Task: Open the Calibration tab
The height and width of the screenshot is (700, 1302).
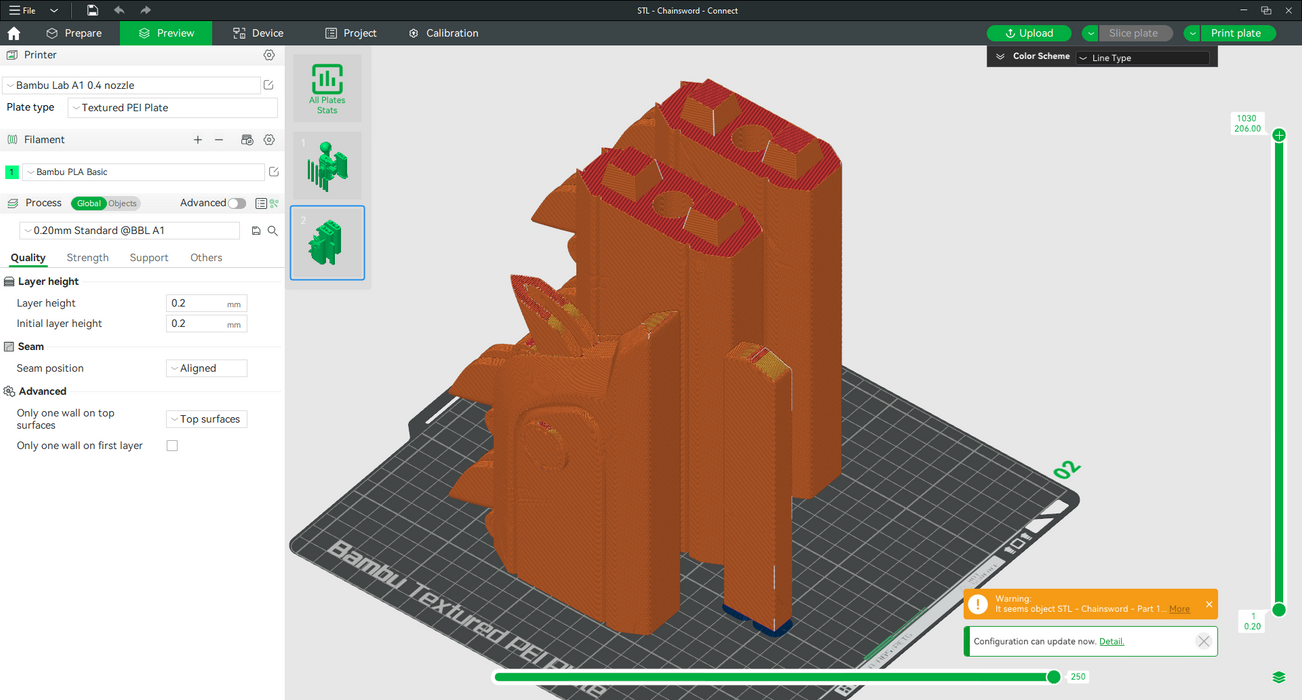Action: (x=443, y=33)
